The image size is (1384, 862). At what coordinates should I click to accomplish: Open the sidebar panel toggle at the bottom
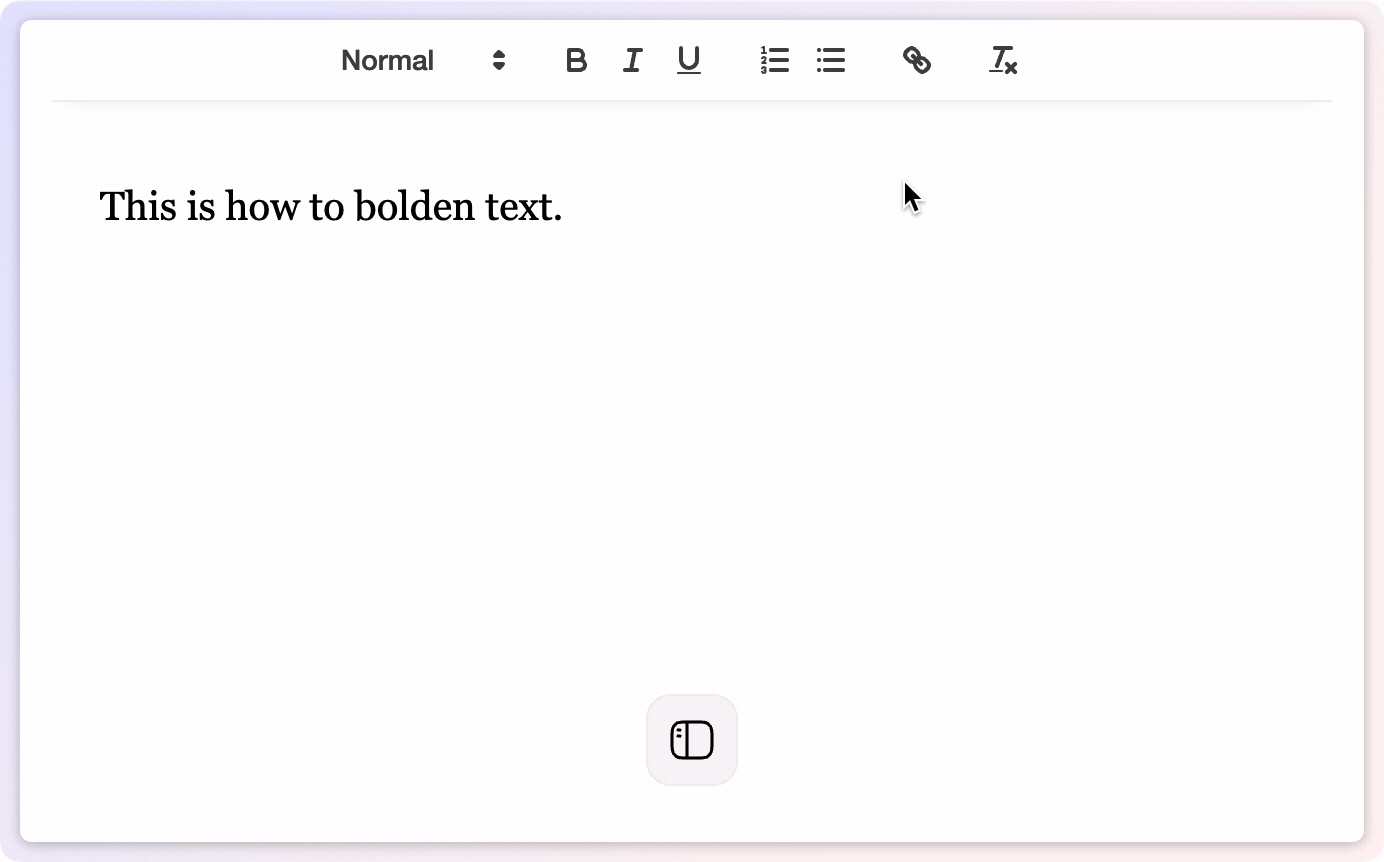point(691,740)
